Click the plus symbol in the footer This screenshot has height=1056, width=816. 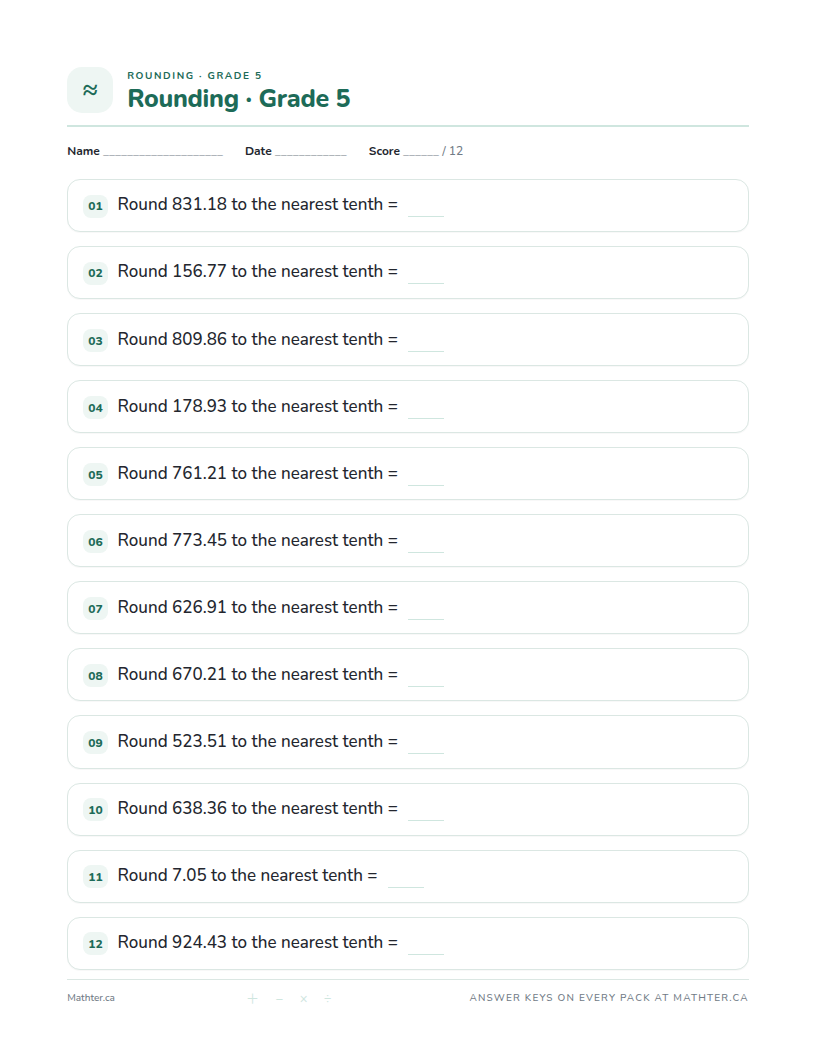[252, 998]
